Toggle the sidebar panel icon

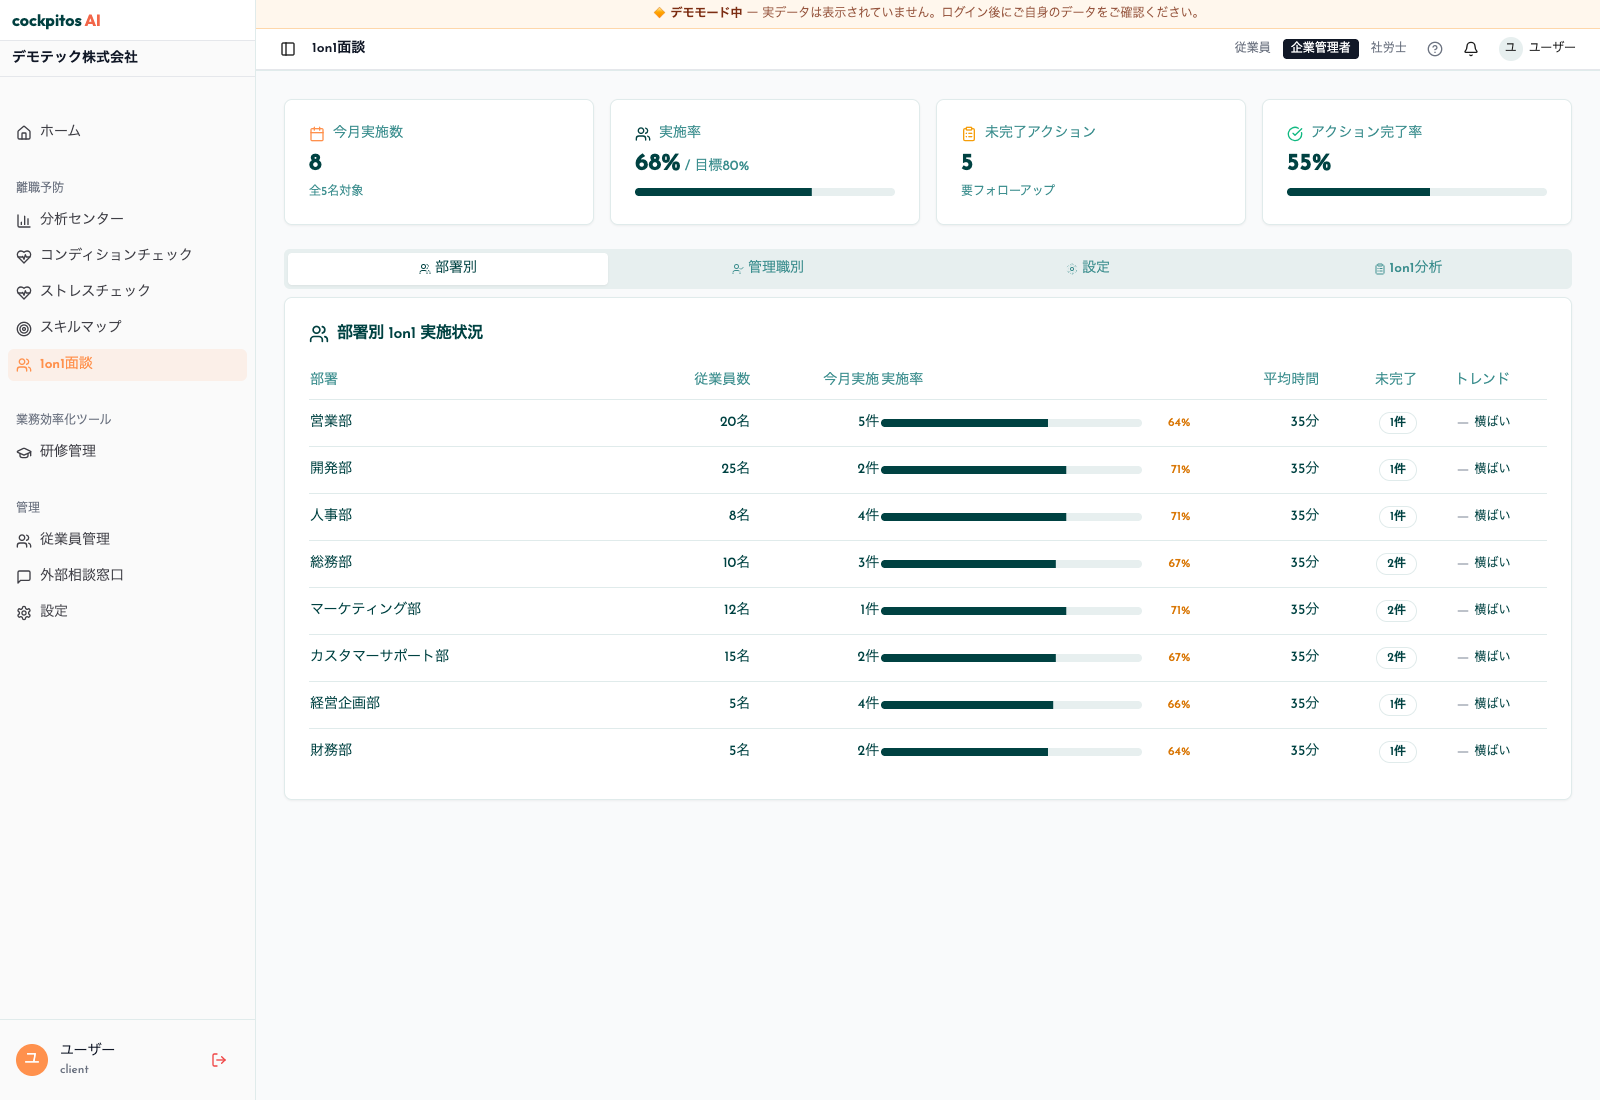[288, 49]
